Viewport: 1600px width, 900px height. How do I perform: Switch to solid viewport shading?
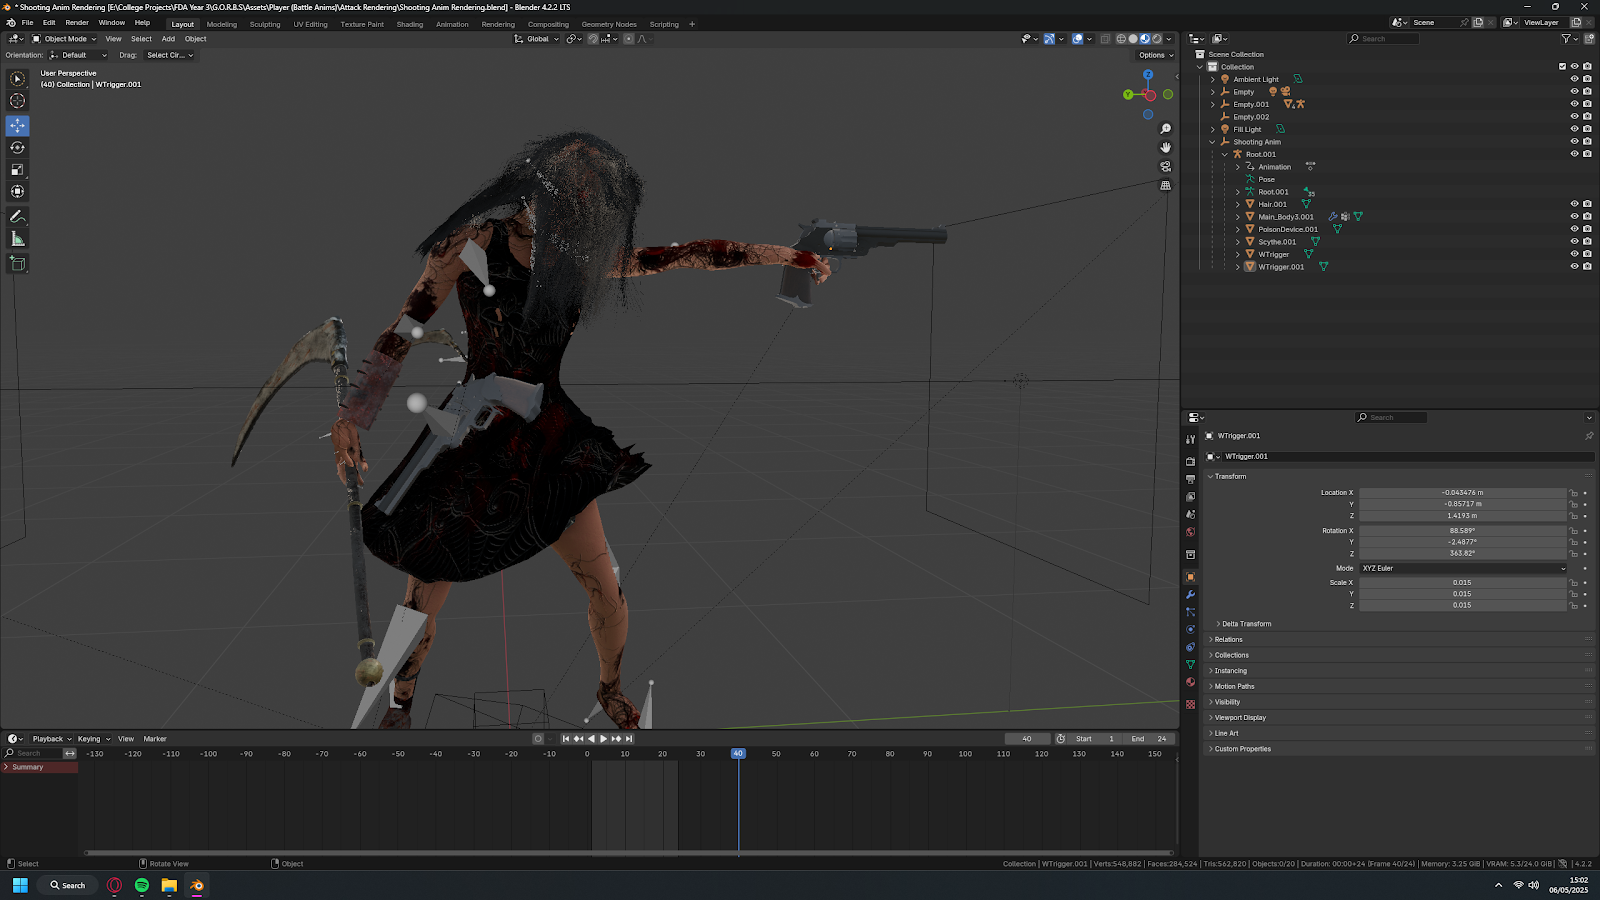pyautogui.click(x=1133, y=39)
